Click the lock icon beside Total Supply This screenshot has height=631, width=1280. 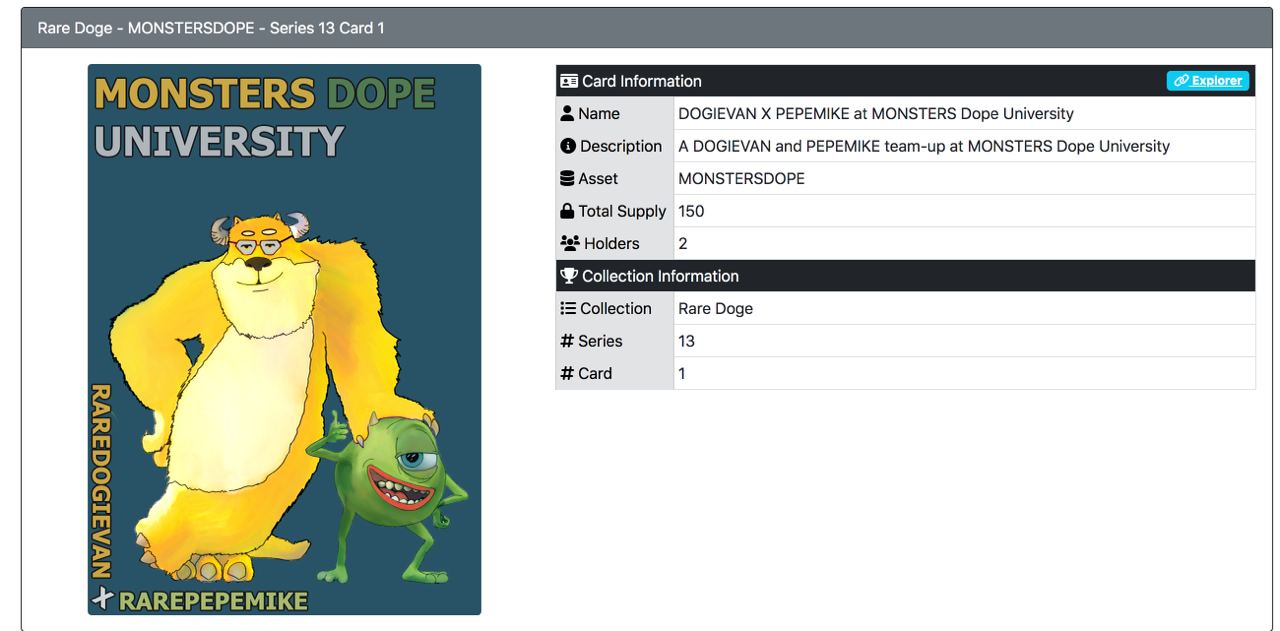pyautogui.click(x=567, y=211)
